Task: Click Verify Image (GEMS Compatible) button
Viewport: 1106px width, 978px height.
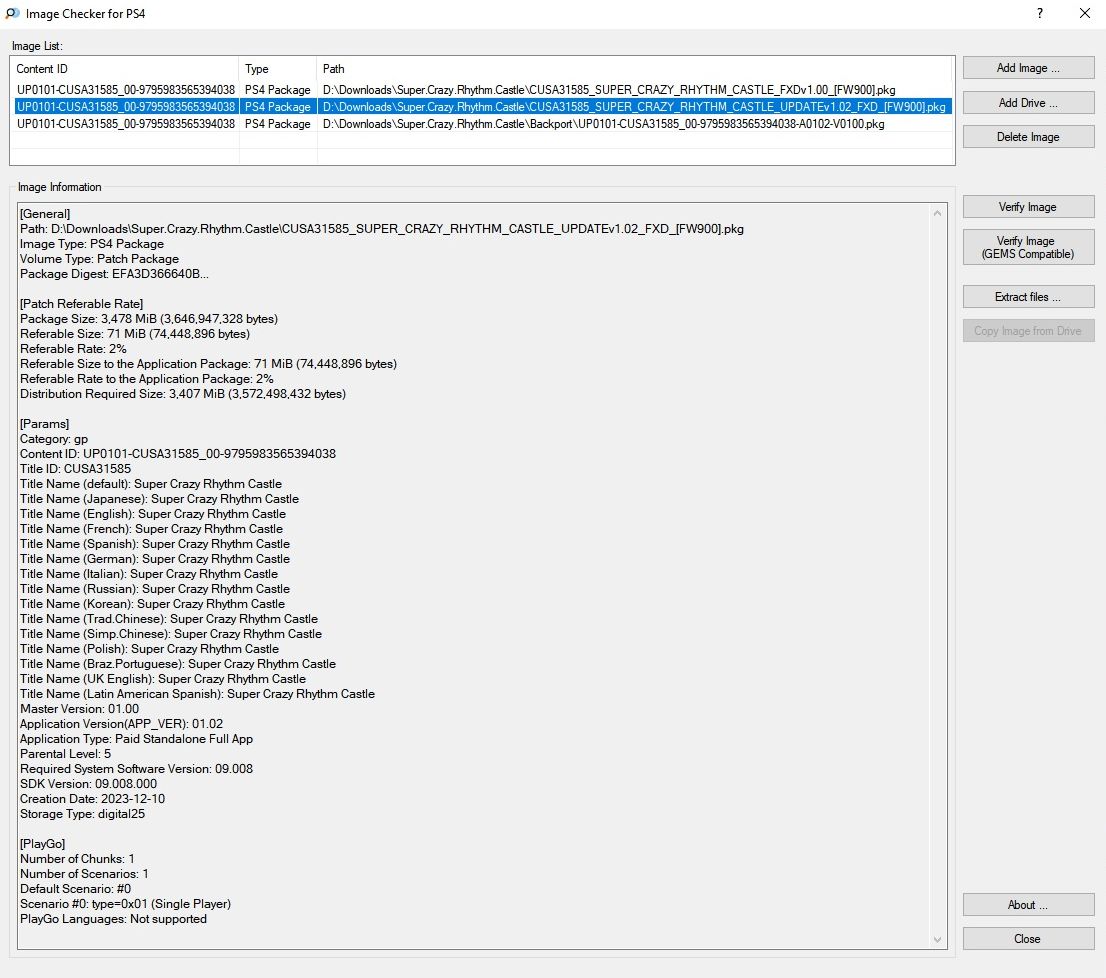Action: [x=1028, y=247]
